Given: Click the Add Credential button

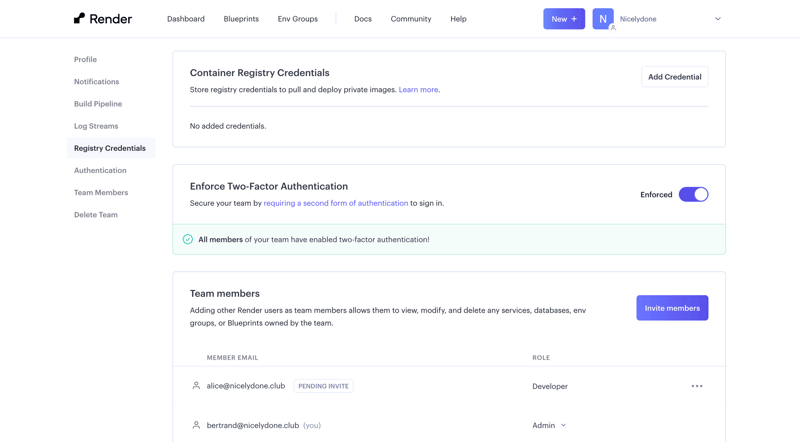Looking at the screenshot, I should (x=674, y=77).
